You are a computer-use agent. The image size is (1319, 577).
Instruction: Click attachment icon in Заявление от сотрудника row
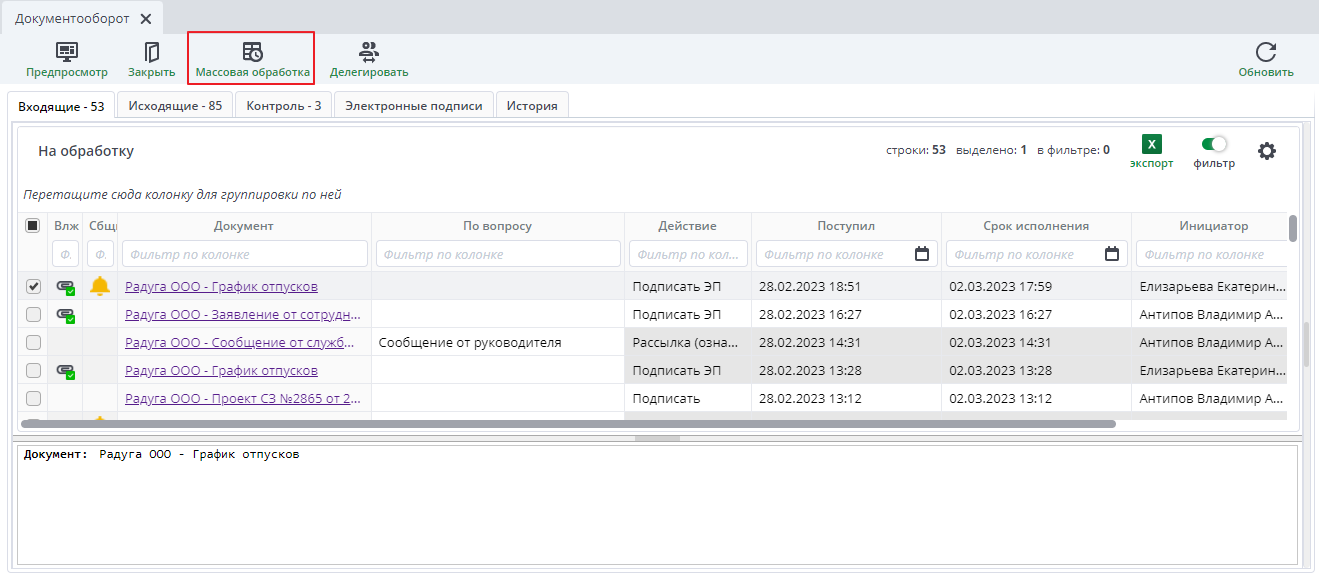point(66,315)
